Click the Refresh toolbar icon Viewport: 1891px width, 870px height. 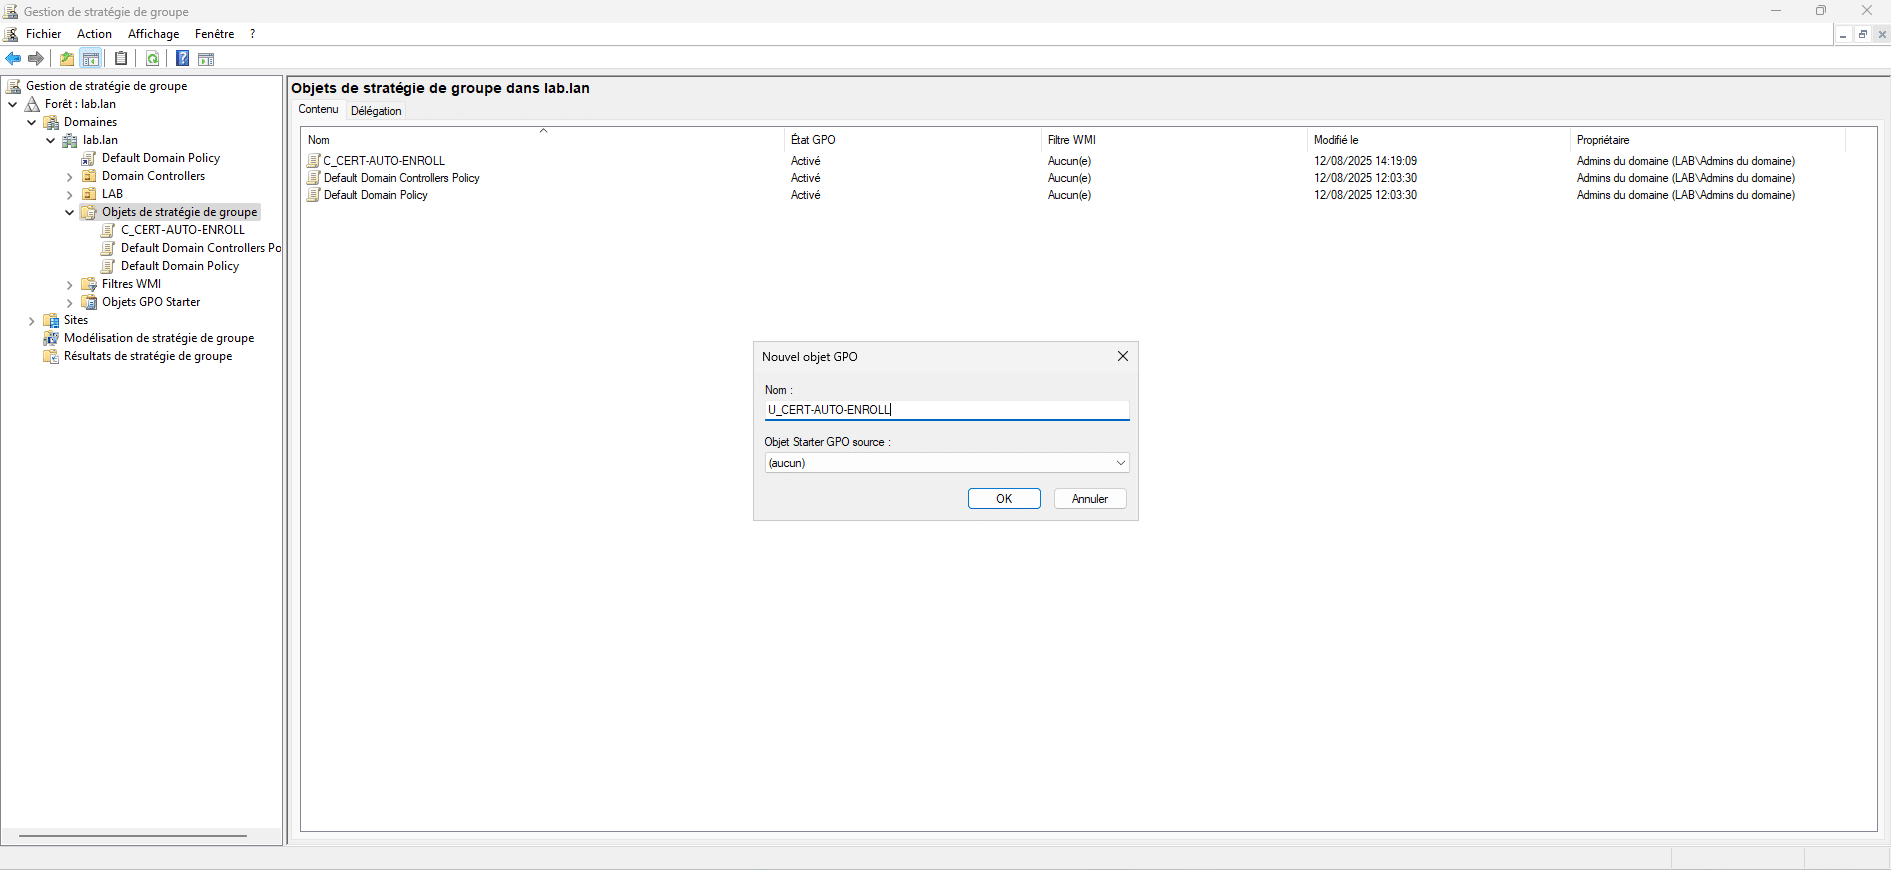[153, 59]
